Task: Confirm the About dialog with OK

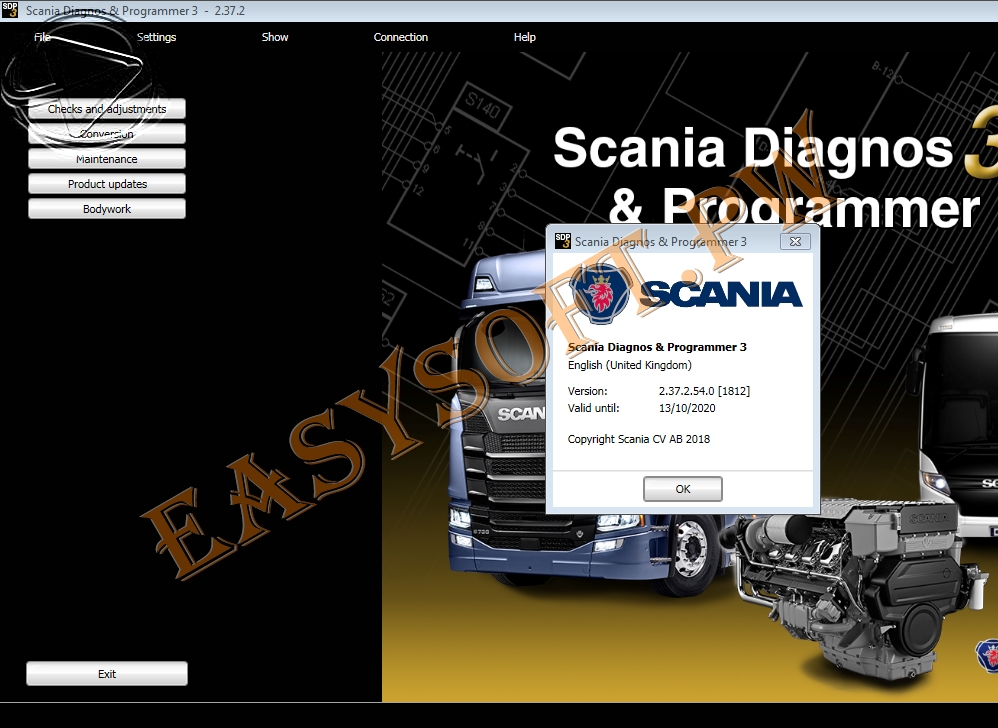Action: pos(683,489)
